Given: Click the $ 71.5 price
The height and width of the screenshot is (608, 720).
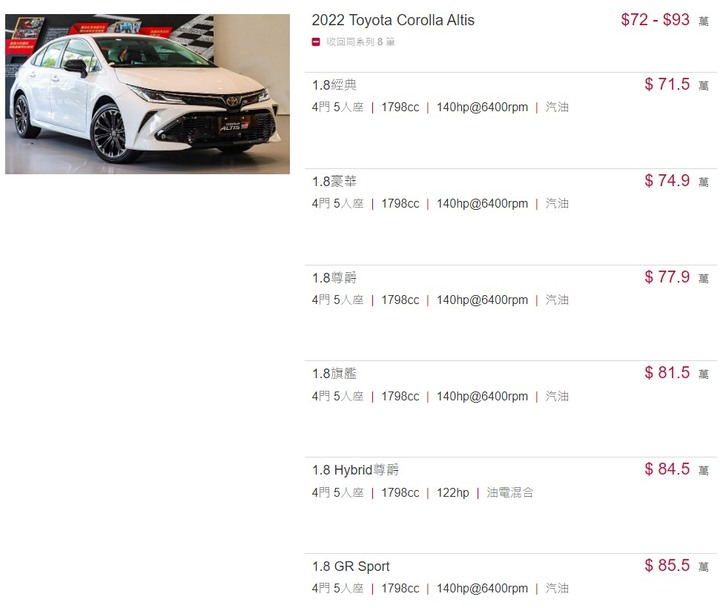Looking at the screenshot, I should click(x=667, y=84).
